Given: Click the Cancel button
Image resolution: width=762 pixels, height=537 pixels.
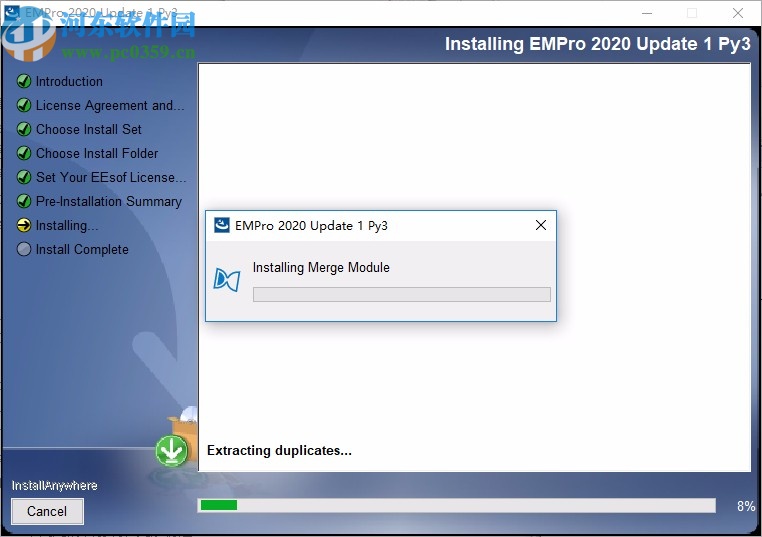Looking at the screenshot, I should coord(47,511).
